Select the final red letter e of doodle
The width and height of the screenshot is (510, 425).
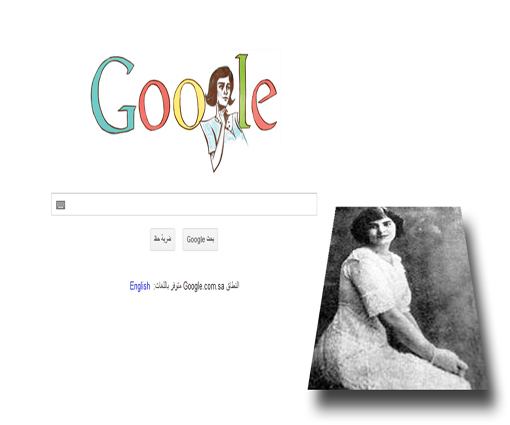264,105
